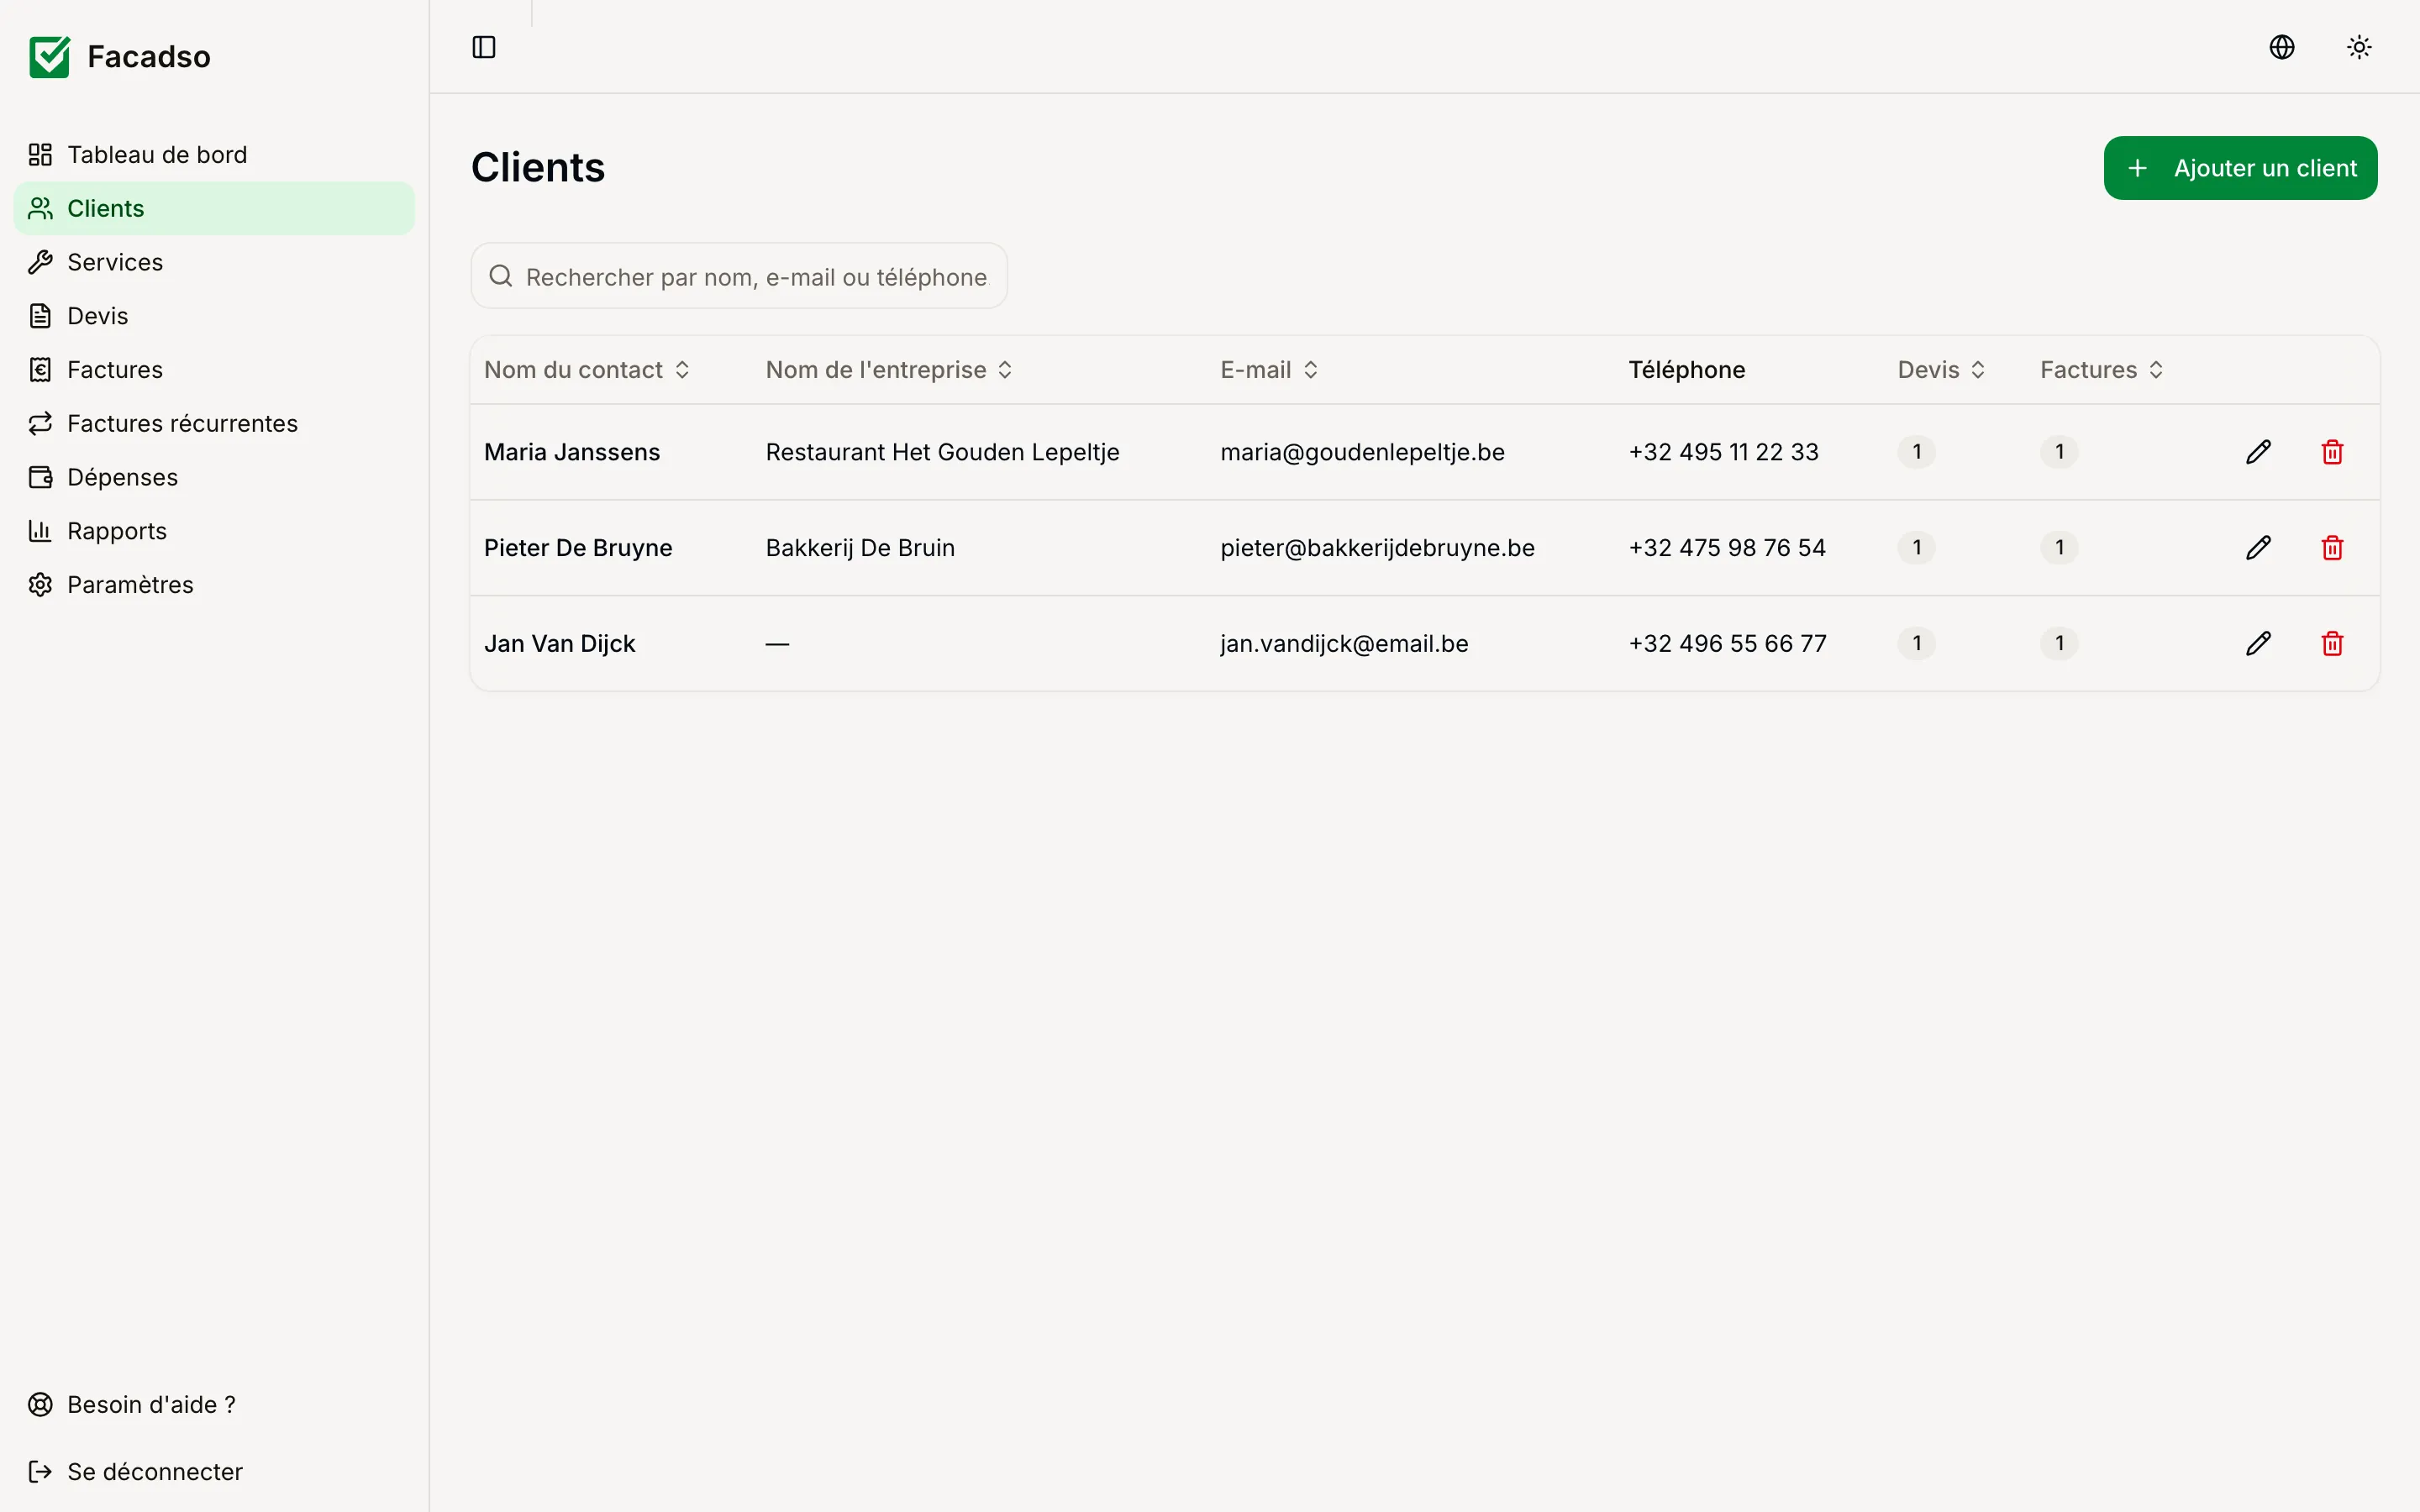
Task: Focus the search field for clients
Action: (x=739, y=276)
